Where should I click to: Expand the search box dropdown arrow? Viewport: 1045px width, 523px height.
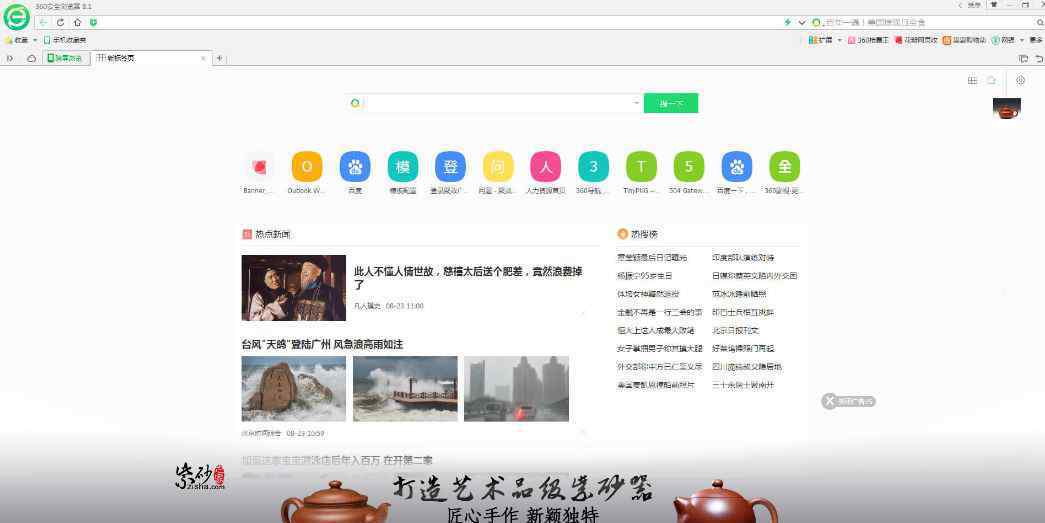click(x=636, y=103)
